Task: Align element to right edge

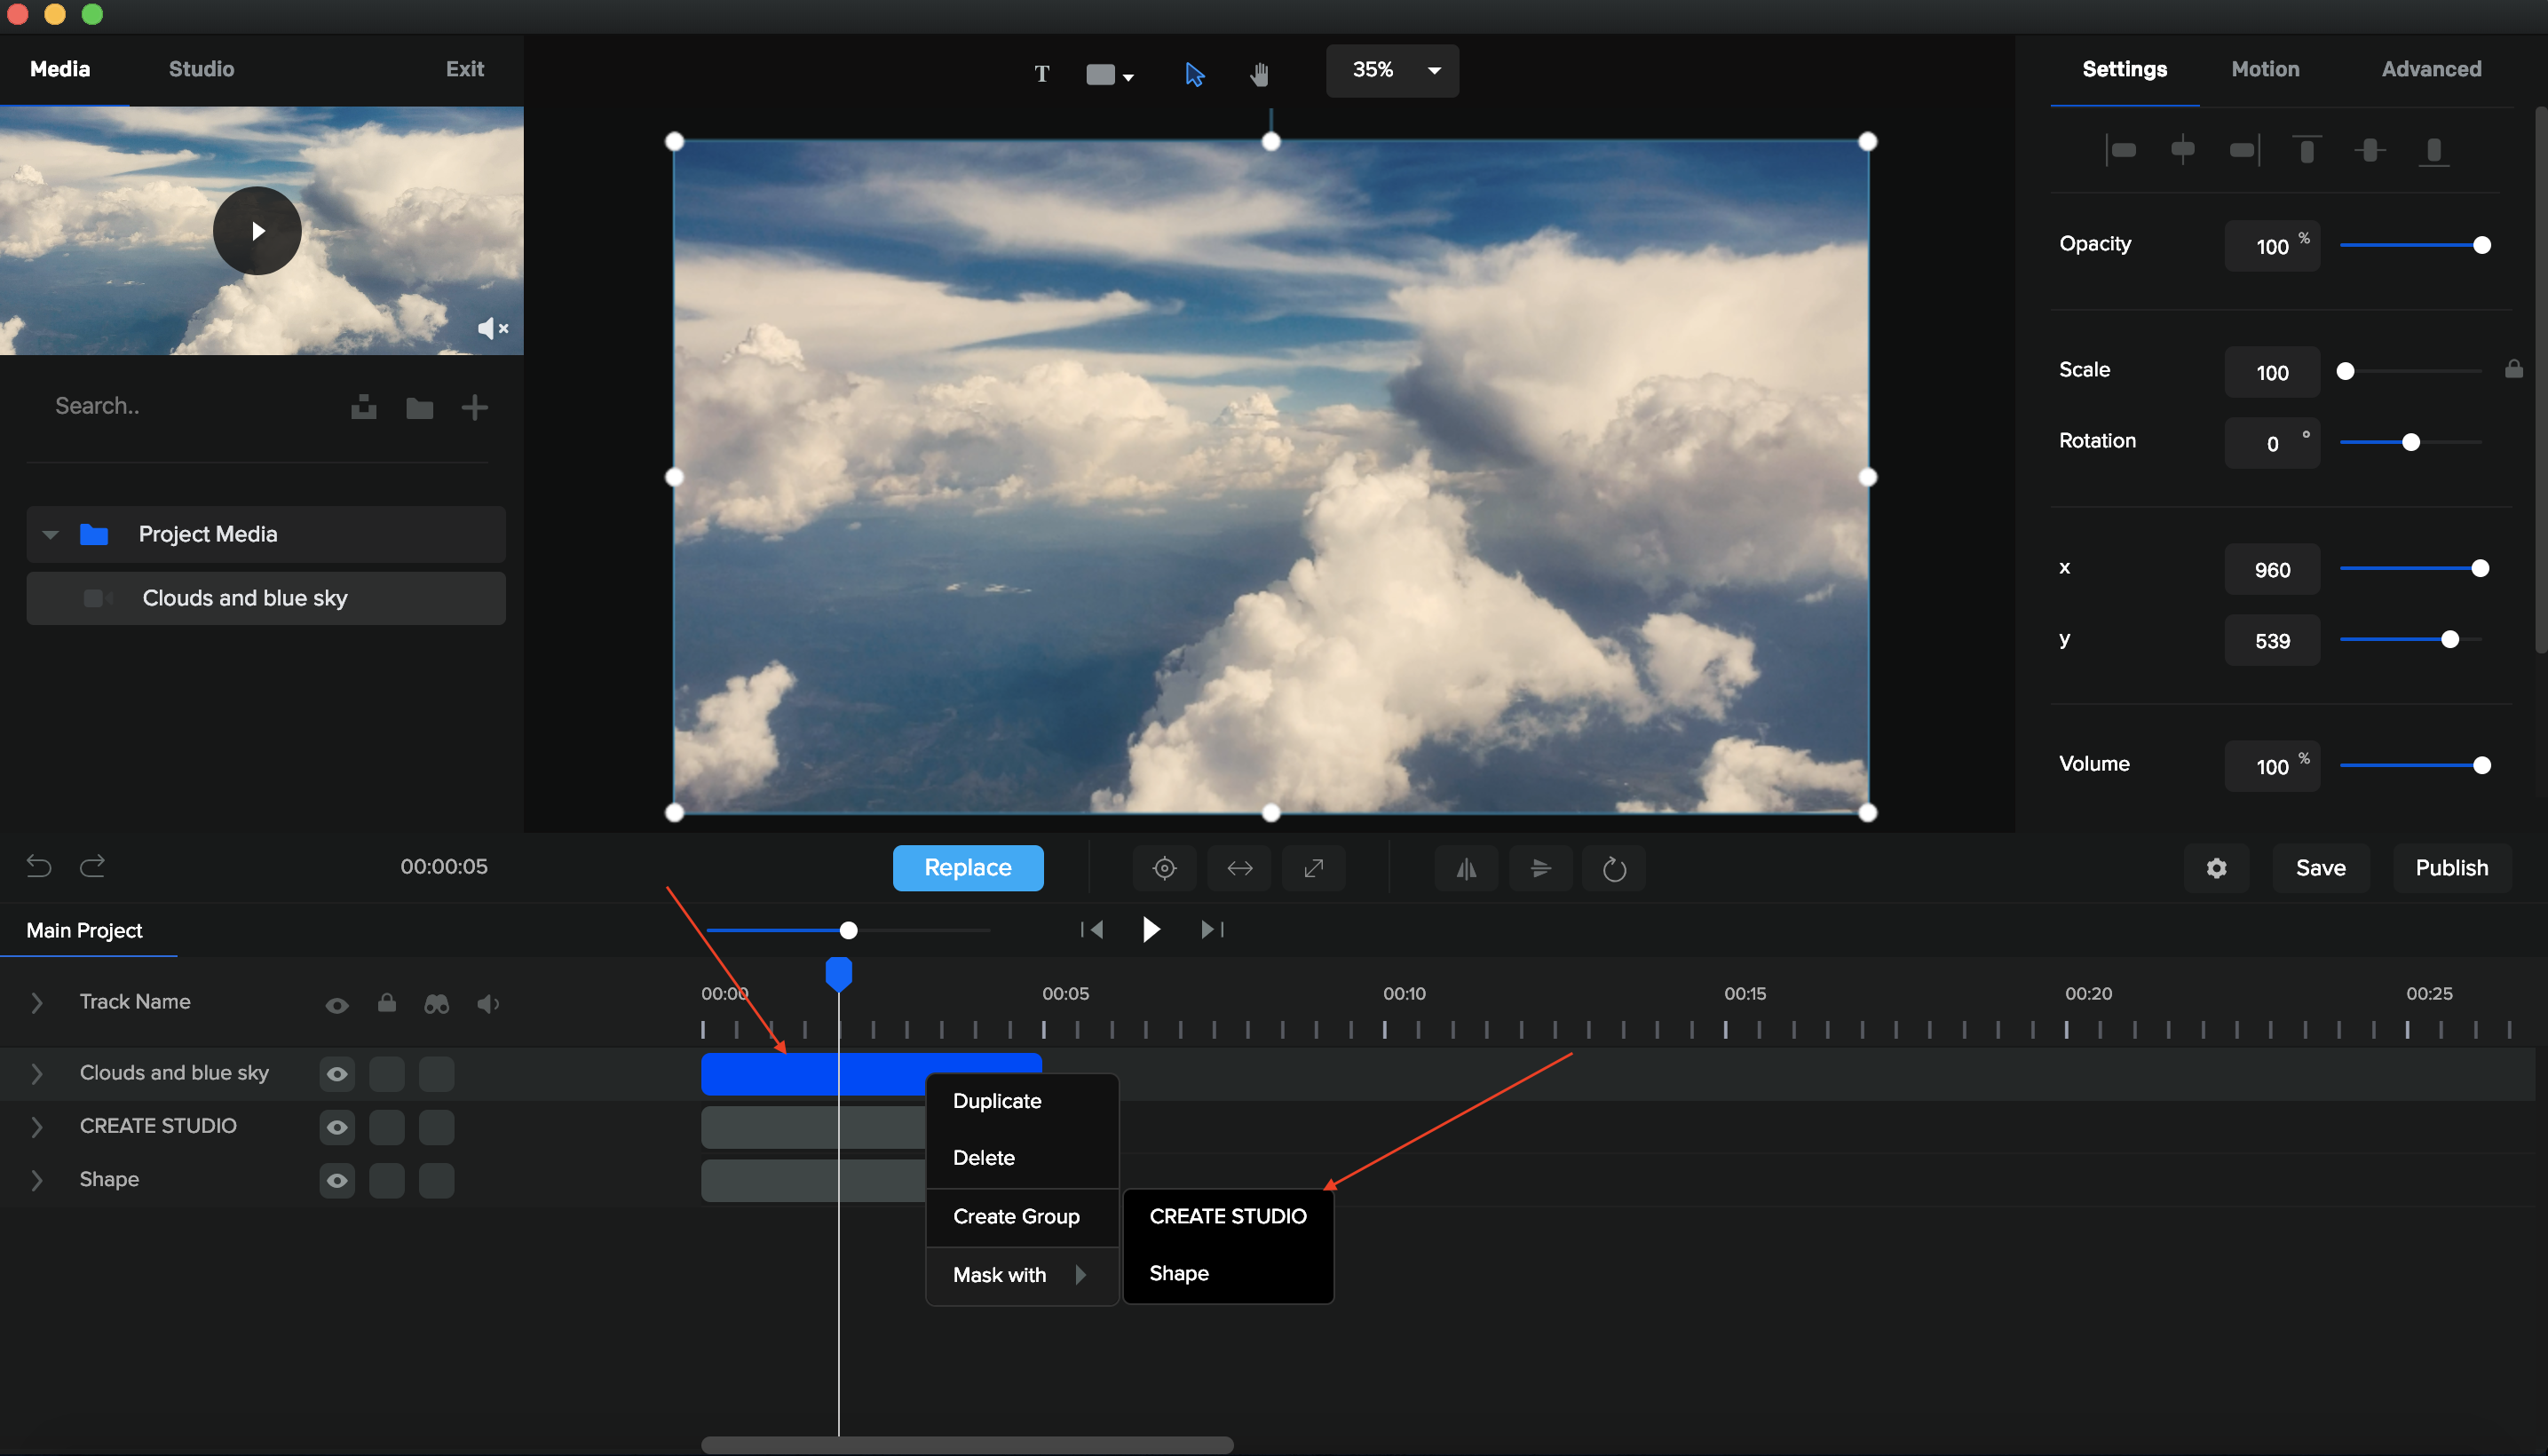Action: (2244, 150)
